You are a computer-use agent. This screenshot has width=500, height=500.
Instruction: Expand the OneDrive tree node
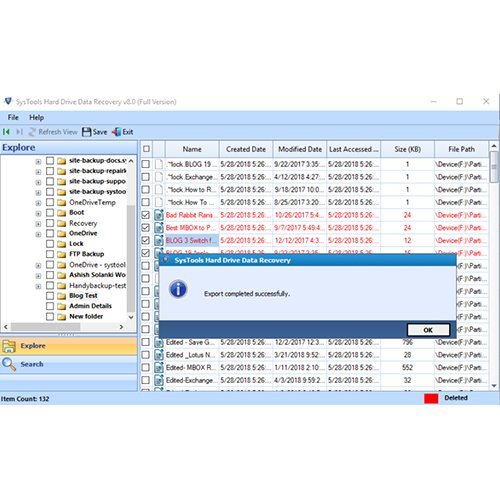(38, 234)
